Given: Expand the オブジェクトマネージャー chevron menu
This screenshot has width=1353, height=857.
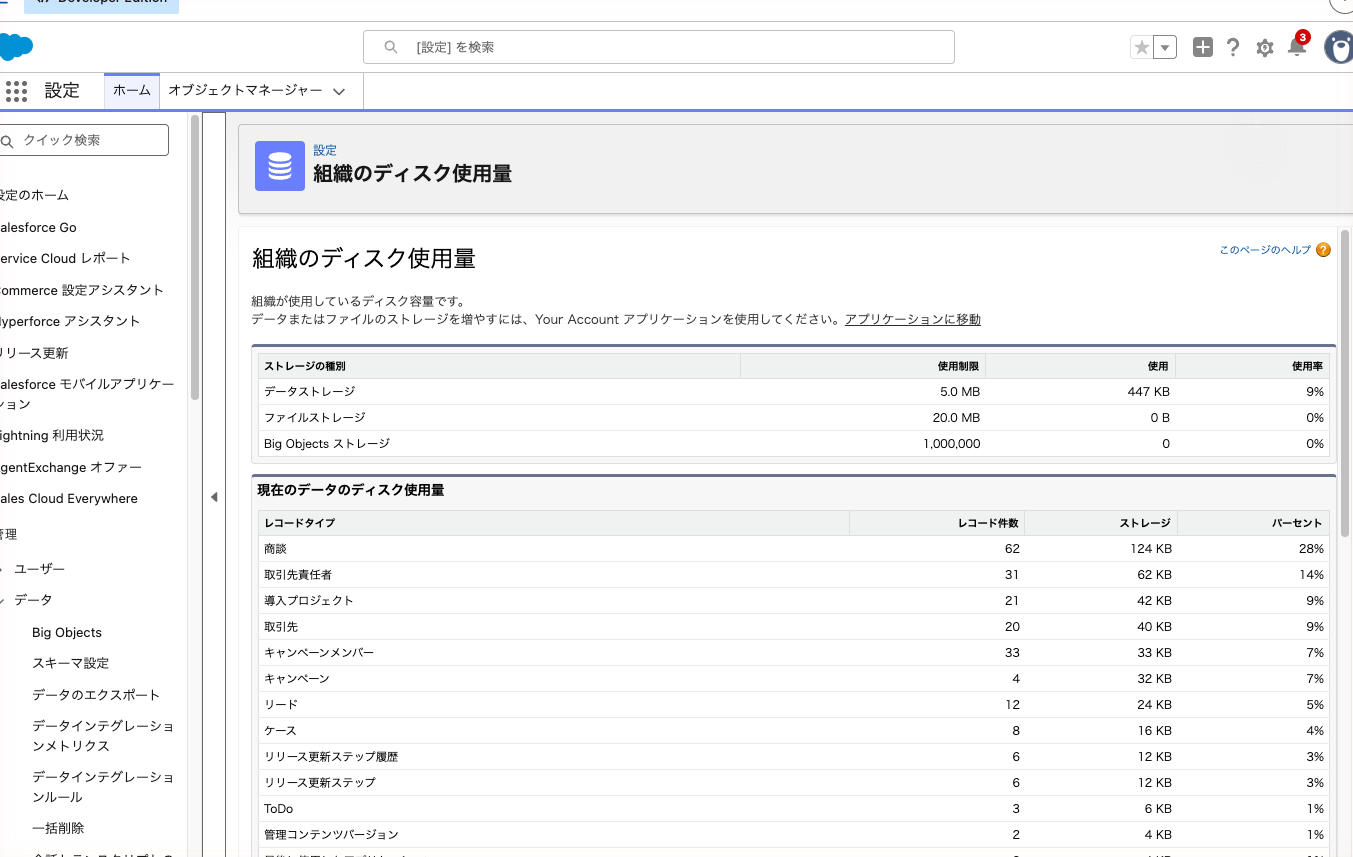Looking at the screenshot, I should (x=339, y=91).
